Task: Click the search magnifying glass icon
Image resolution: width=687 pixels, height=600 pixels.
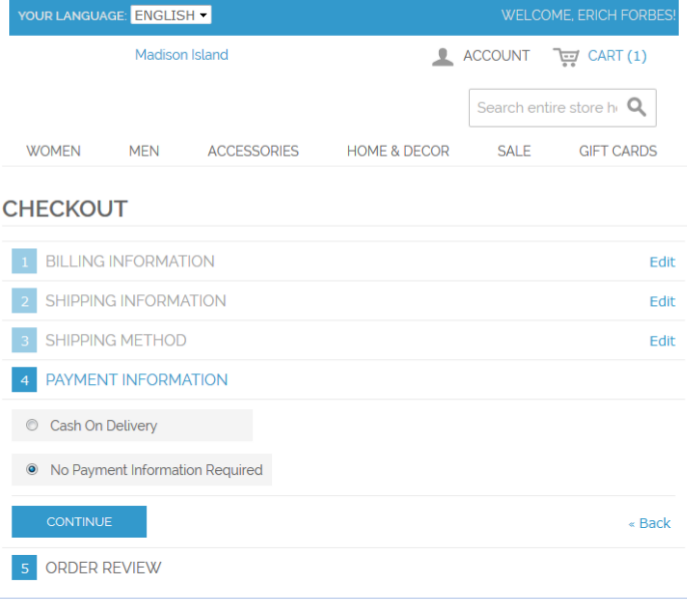Action: [x=636, y=107]
